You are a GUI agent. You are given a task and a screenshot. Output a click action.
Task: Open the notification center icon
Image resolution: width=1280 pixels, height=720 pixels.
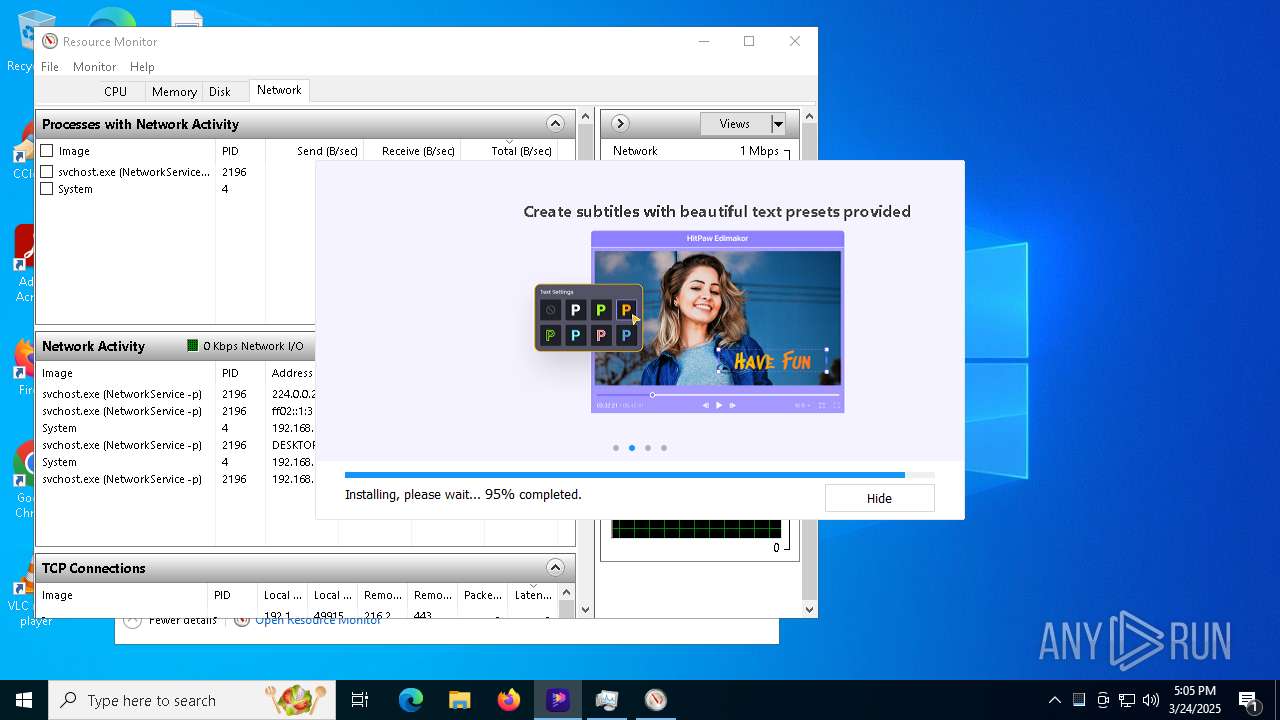tap(1249, 700)
